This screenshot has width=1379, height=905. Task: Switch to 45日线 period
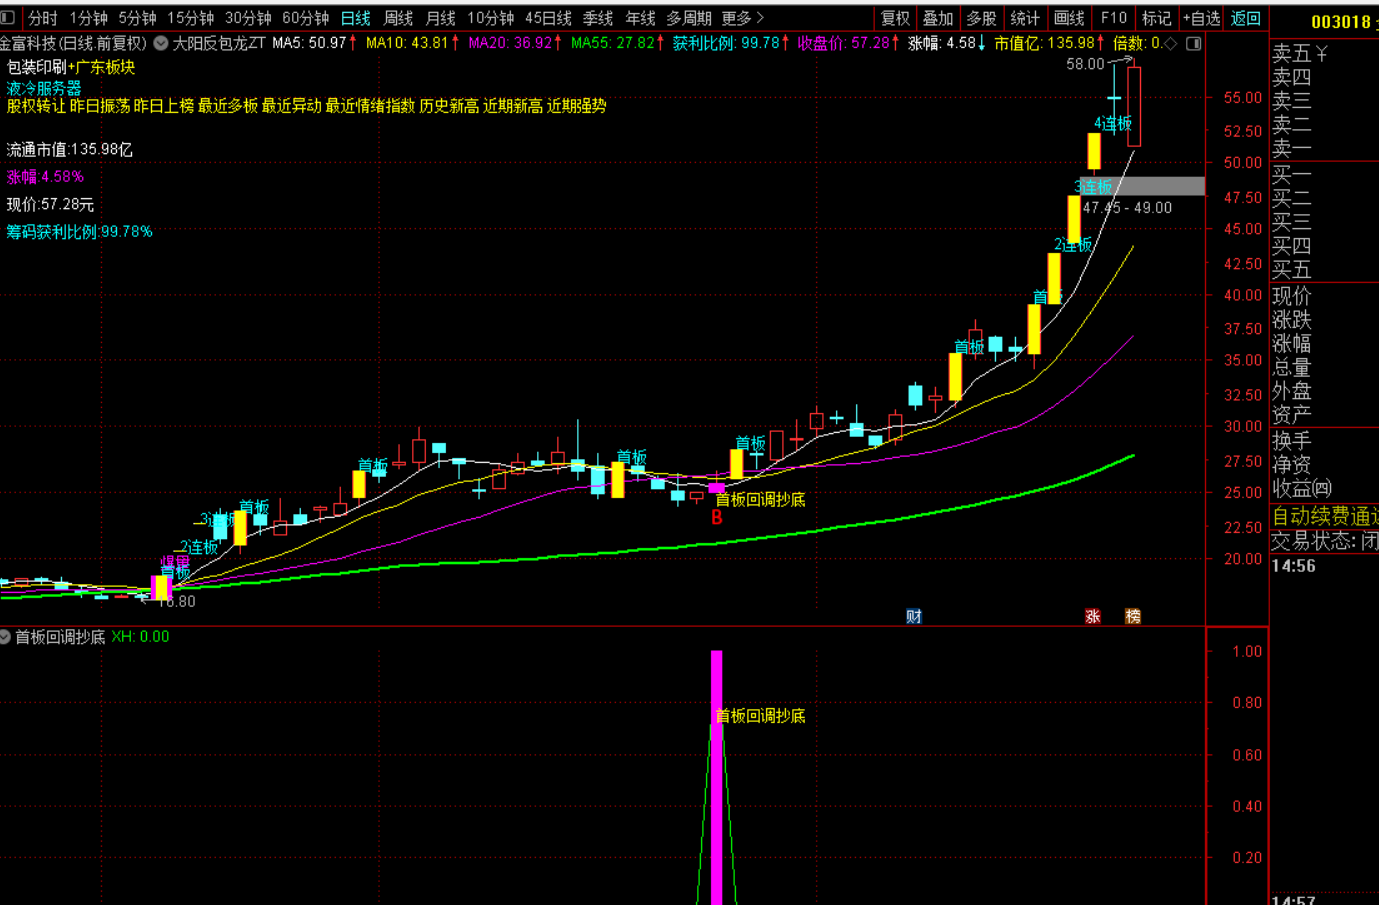click(x=549, y=18)
